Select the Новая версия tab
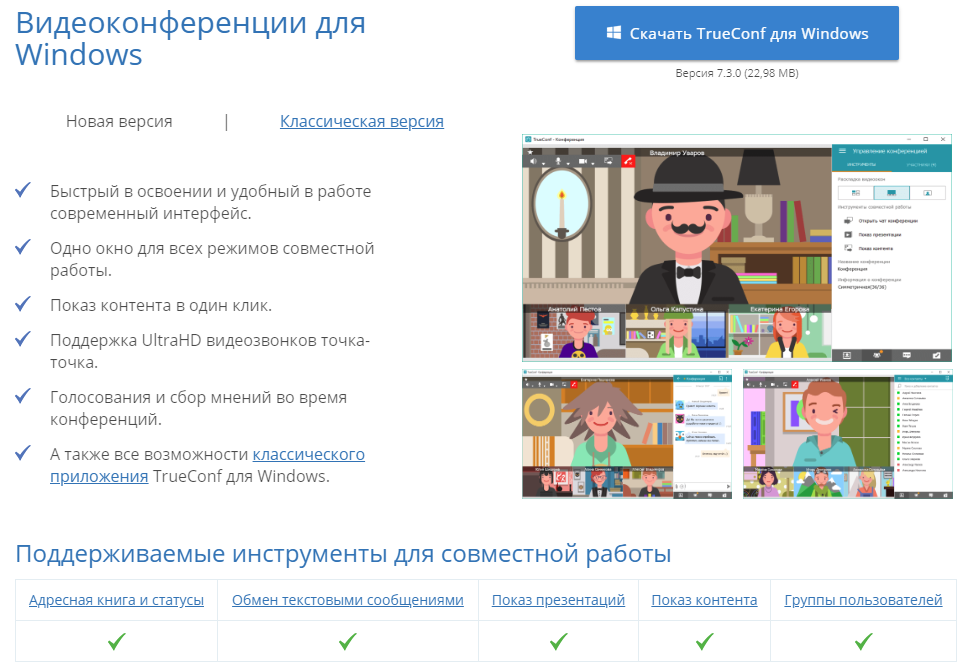This screenshot has height=671, width=959. pos(119,121)
